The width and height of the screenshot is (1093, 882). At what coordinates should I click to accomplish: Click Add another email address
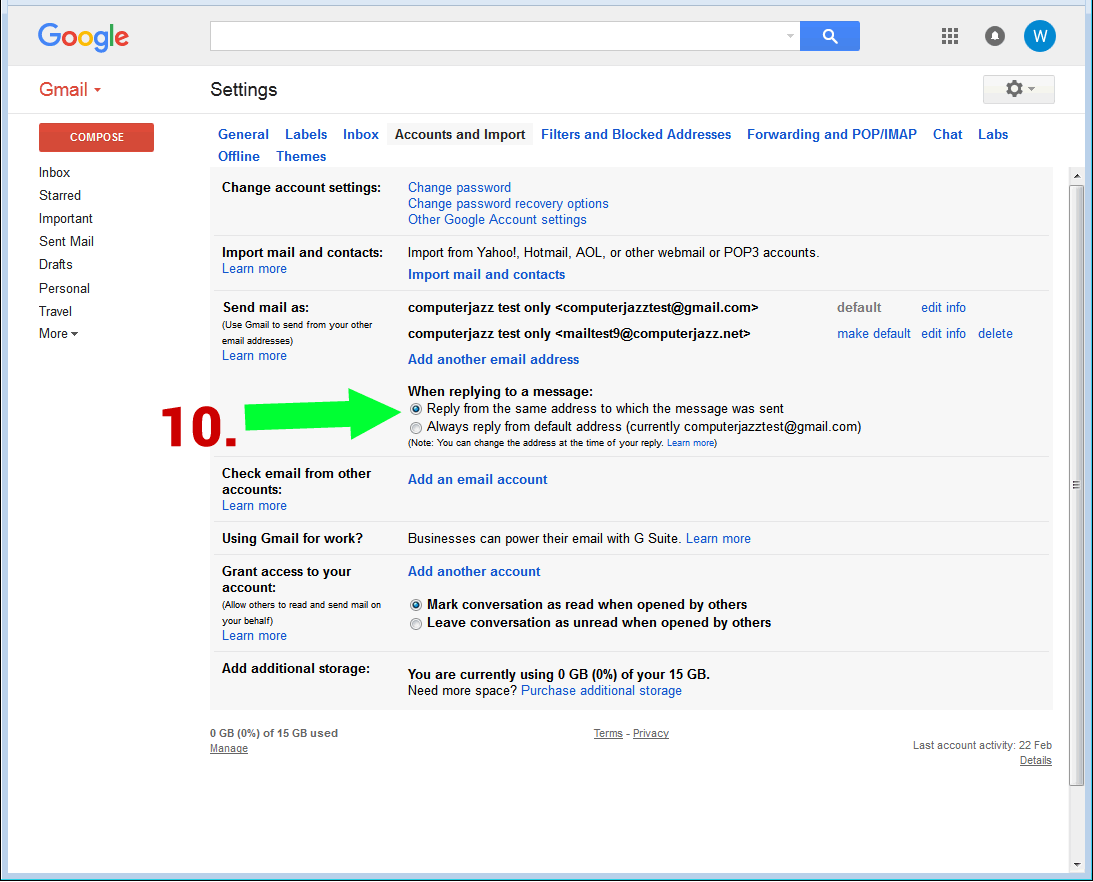494,360
